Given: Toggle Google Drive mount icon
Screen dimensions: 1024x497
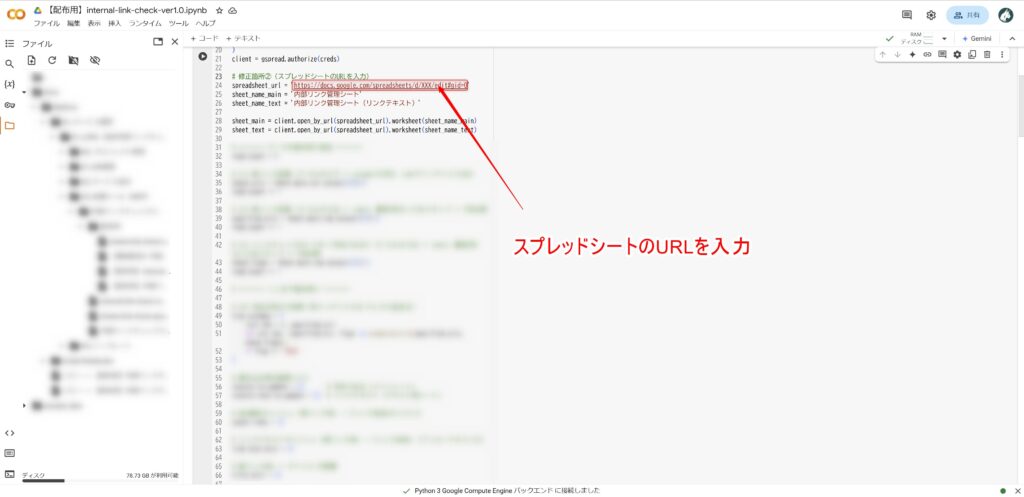Looking at the screenshot, I should click(73, 61).
